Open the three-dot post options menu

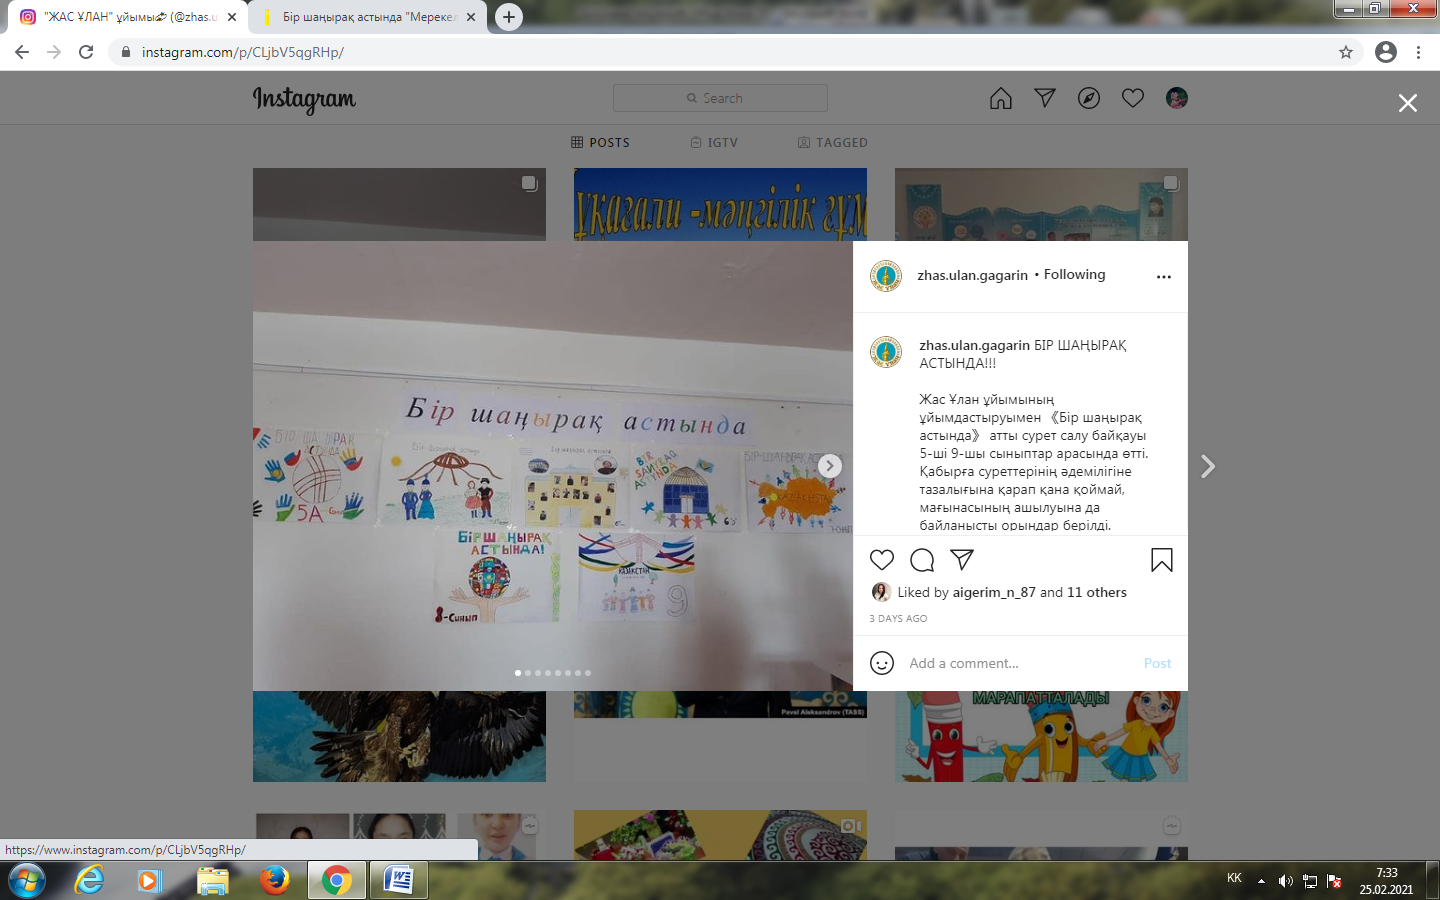pos(1163,277)
